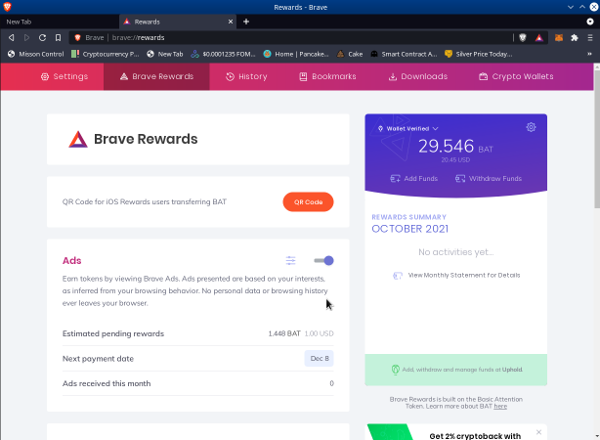Expand the Wallet Verified dropdown
600x440 pixels.
pos(408,129)
